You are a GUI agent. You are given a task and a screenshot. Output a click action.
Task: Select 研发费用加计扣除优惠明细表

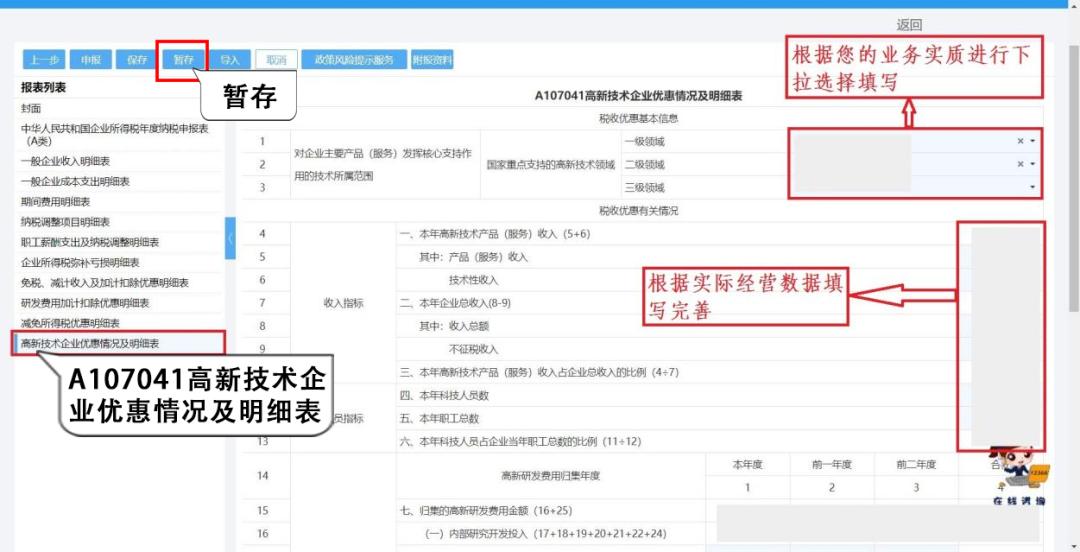pos(85,303)
